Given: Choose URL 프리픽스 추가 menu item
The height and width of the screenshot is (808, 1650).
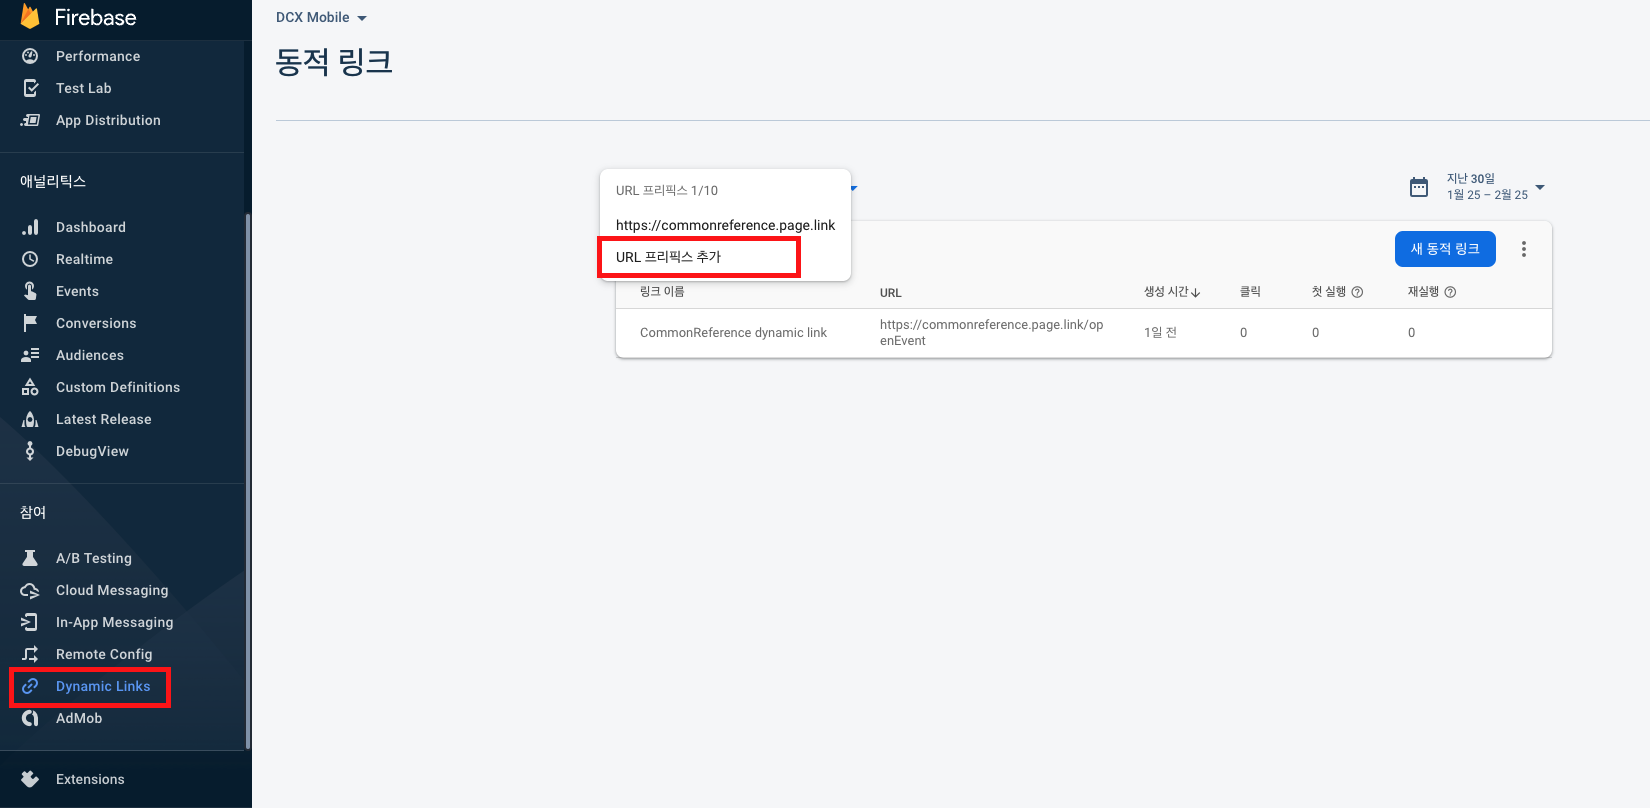Looking at the screenshot, I should click(x=725, y=257).
